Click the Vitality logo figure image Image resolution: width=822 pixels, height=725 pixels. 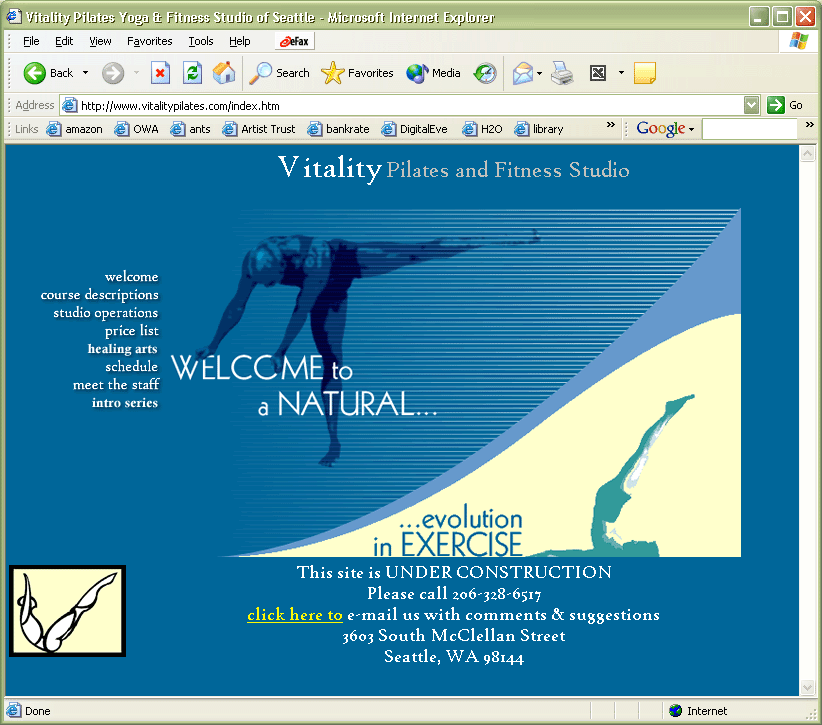click(67, 611)
